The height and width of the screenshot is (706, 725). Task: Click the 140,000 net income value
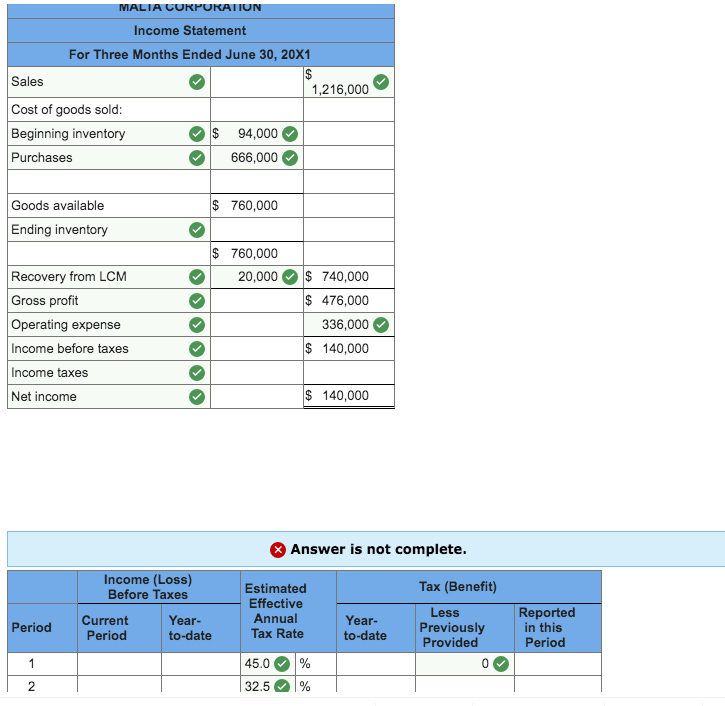(345, 396)
